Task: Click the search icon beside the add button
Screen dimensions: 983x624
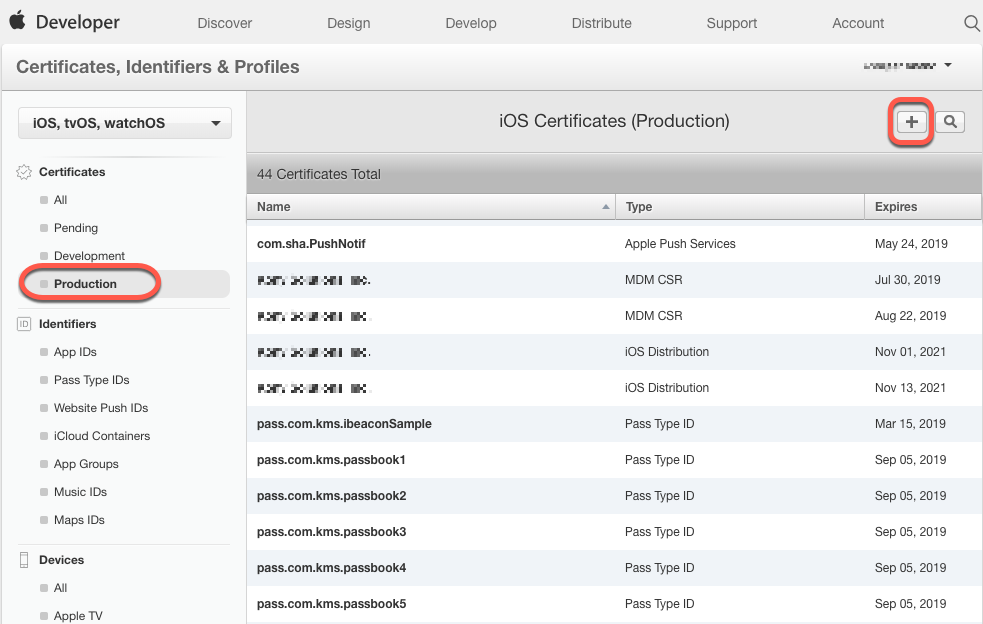Action: click(948, 121)
